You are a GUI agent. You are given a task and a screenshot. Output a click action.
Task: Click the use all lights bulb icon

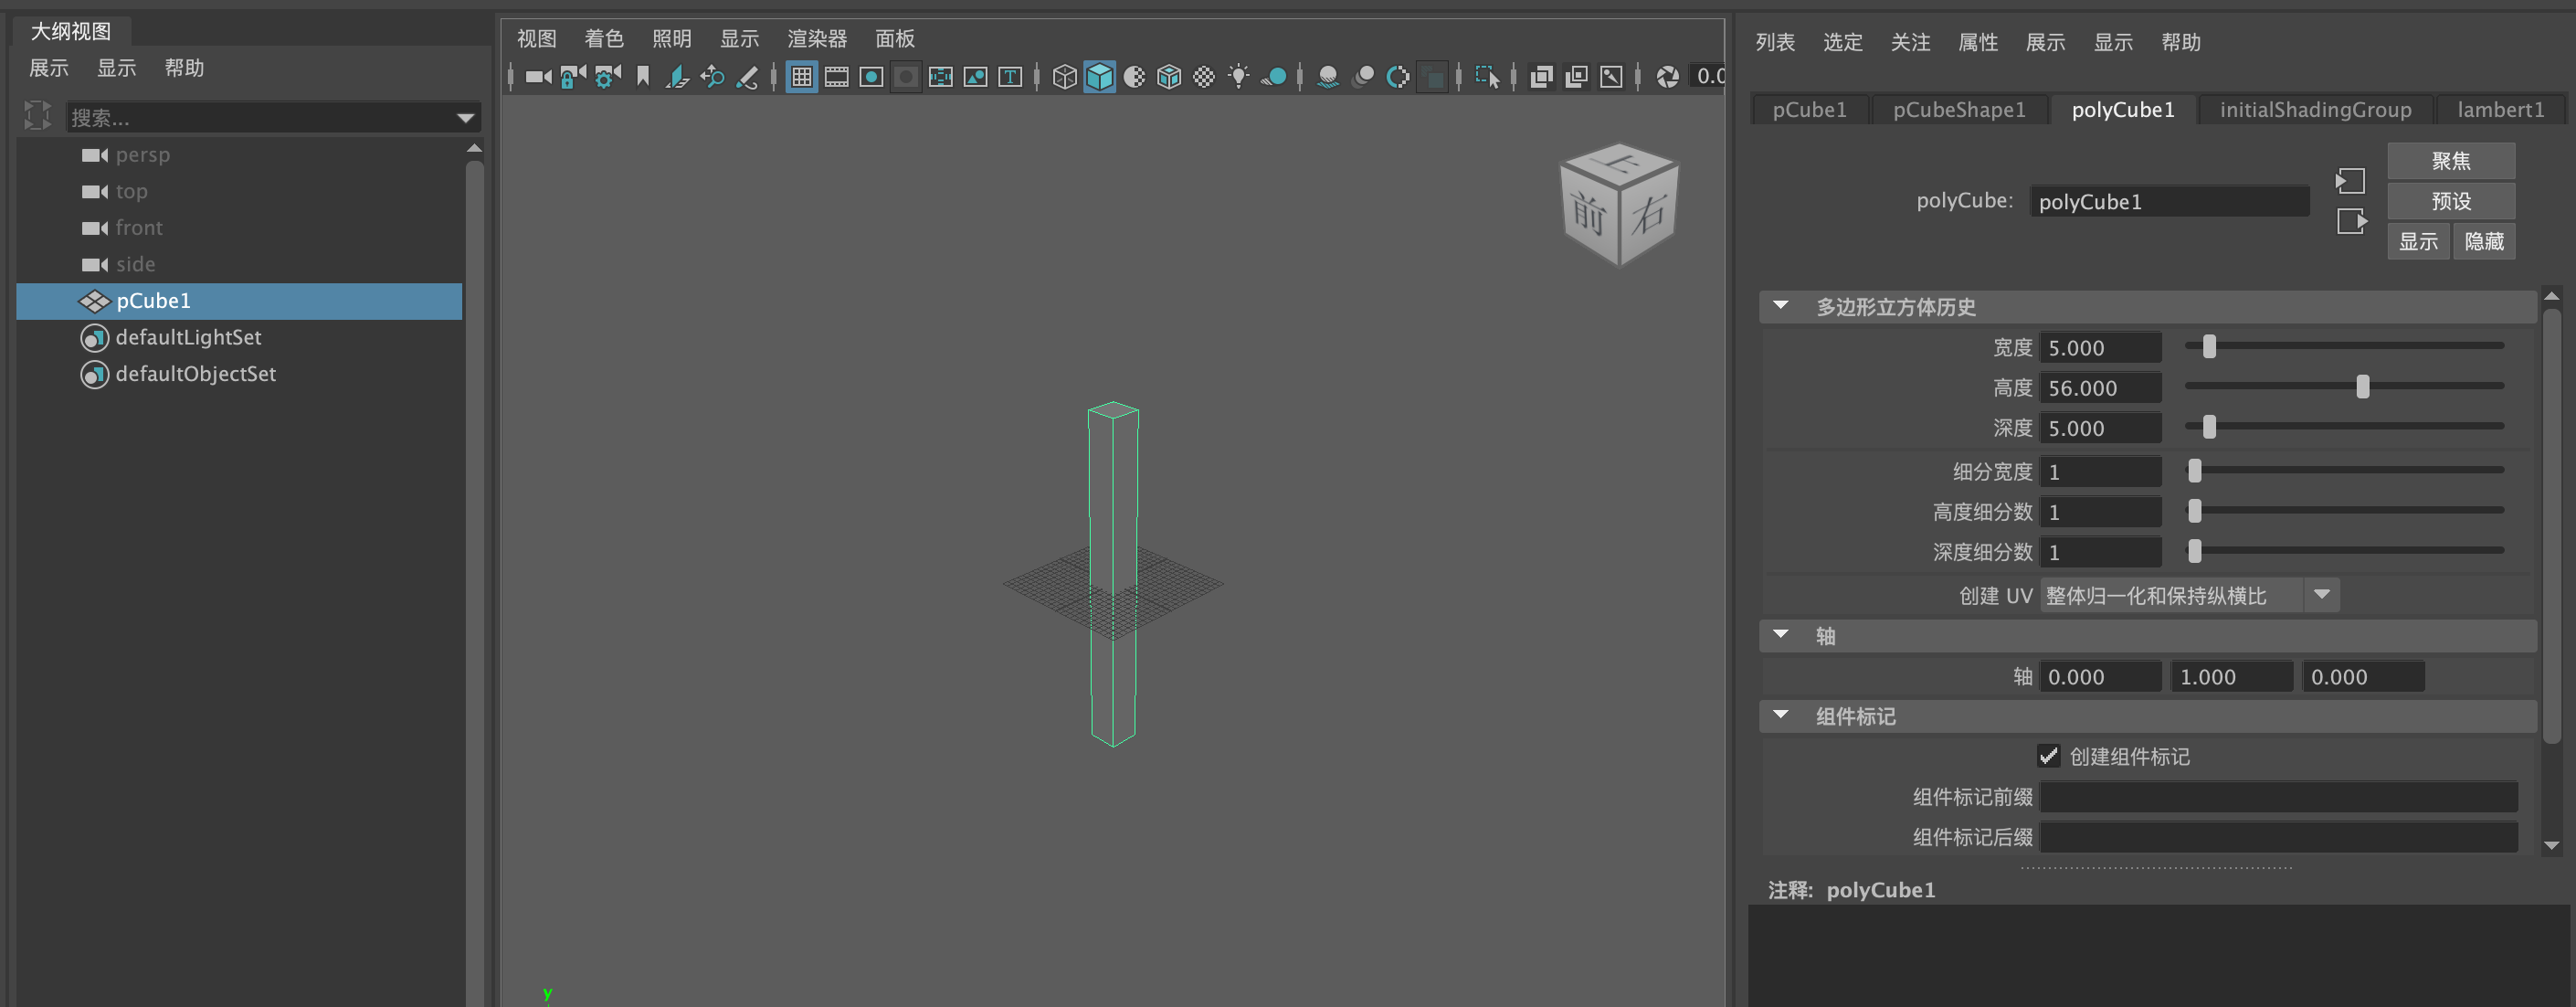[x=1238, y=77]
